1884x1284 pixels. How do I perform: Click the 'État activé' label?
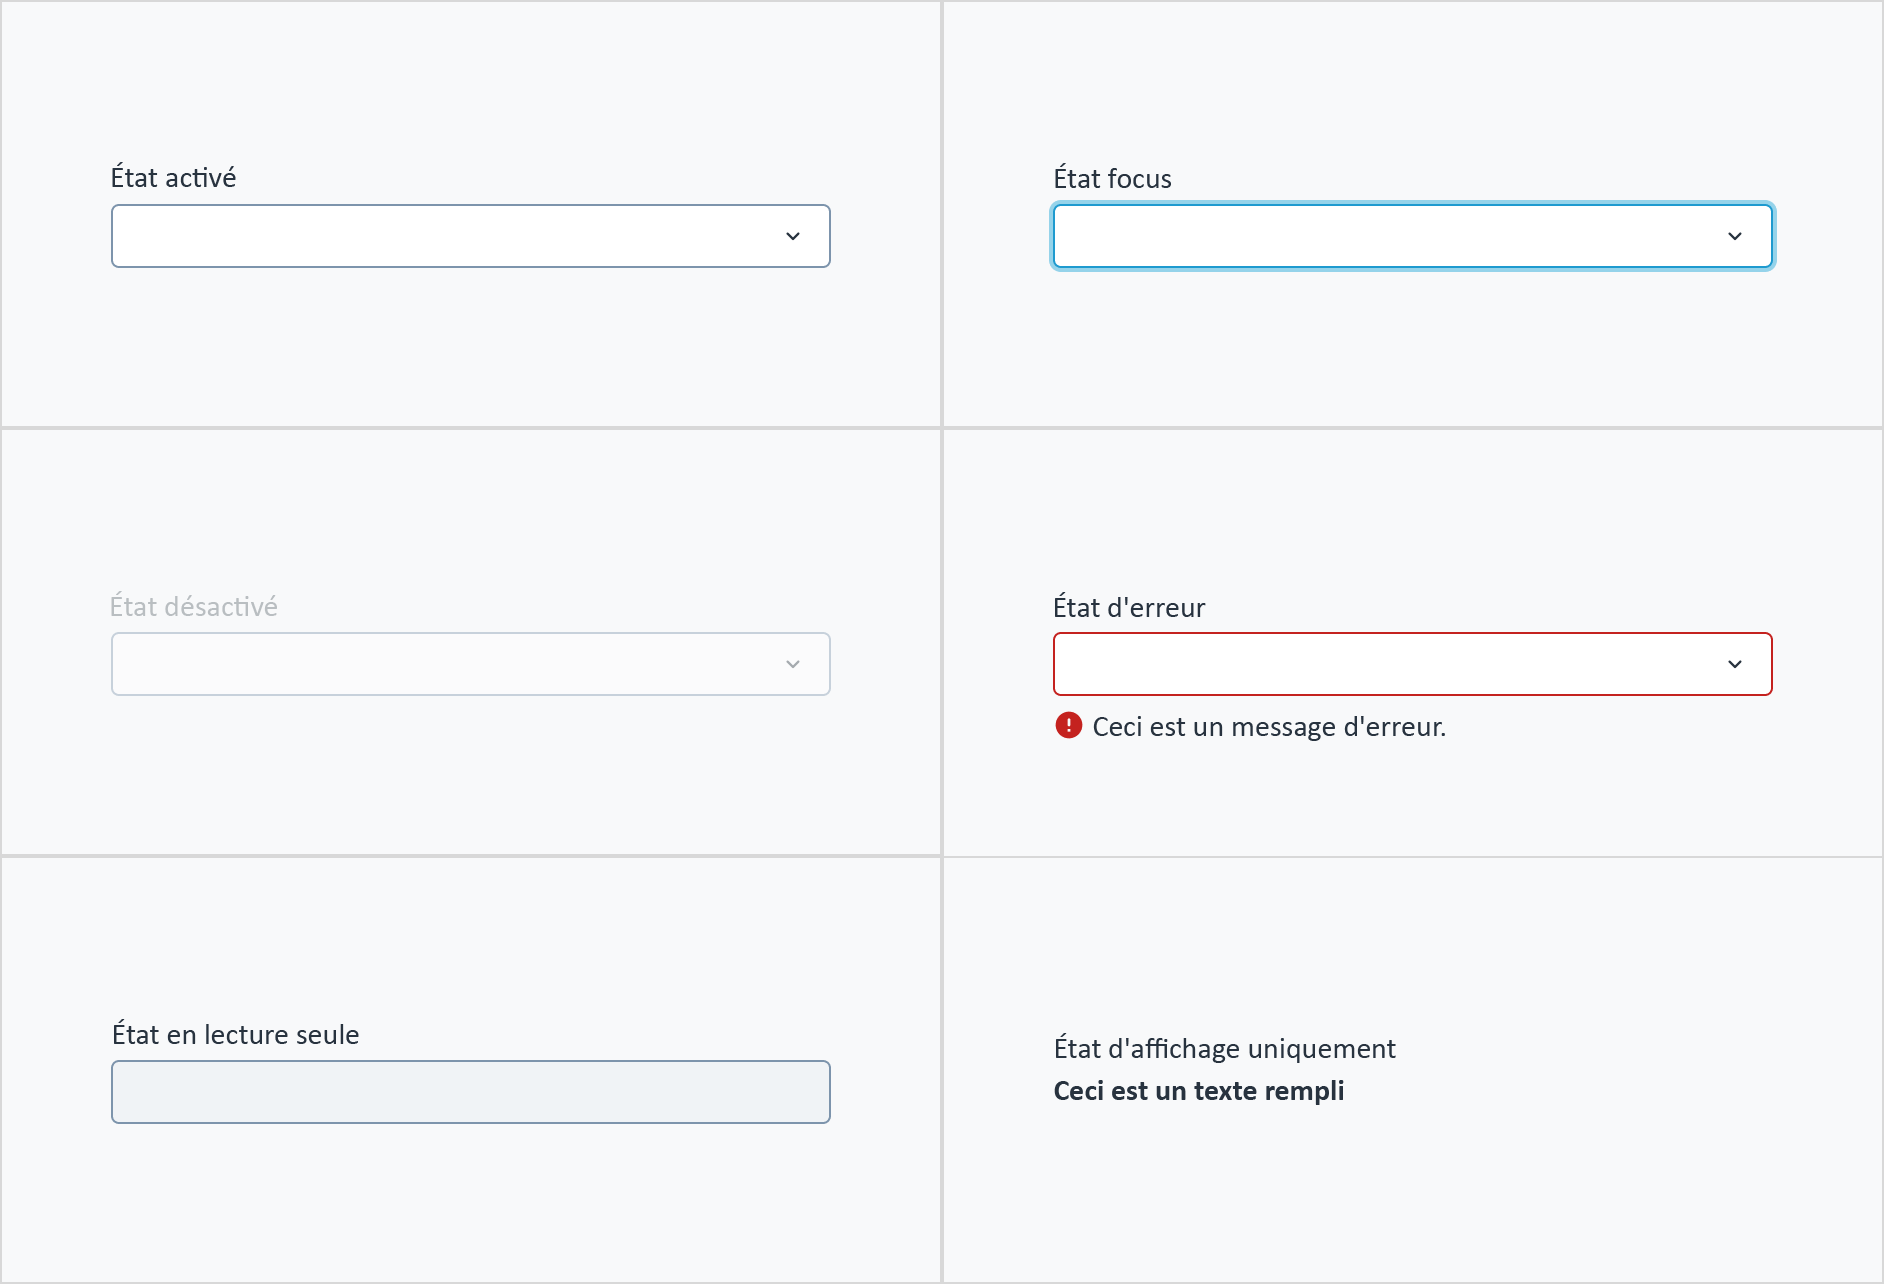[x=173, y=178]
